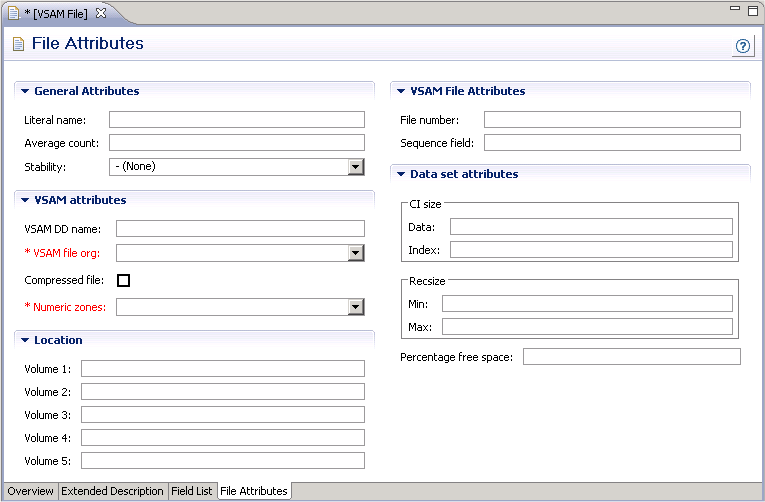Image resolution: width=765 pixels, height=502 pixels.
Task: Switch to the Extended Description tab
Action: point(112,491)
